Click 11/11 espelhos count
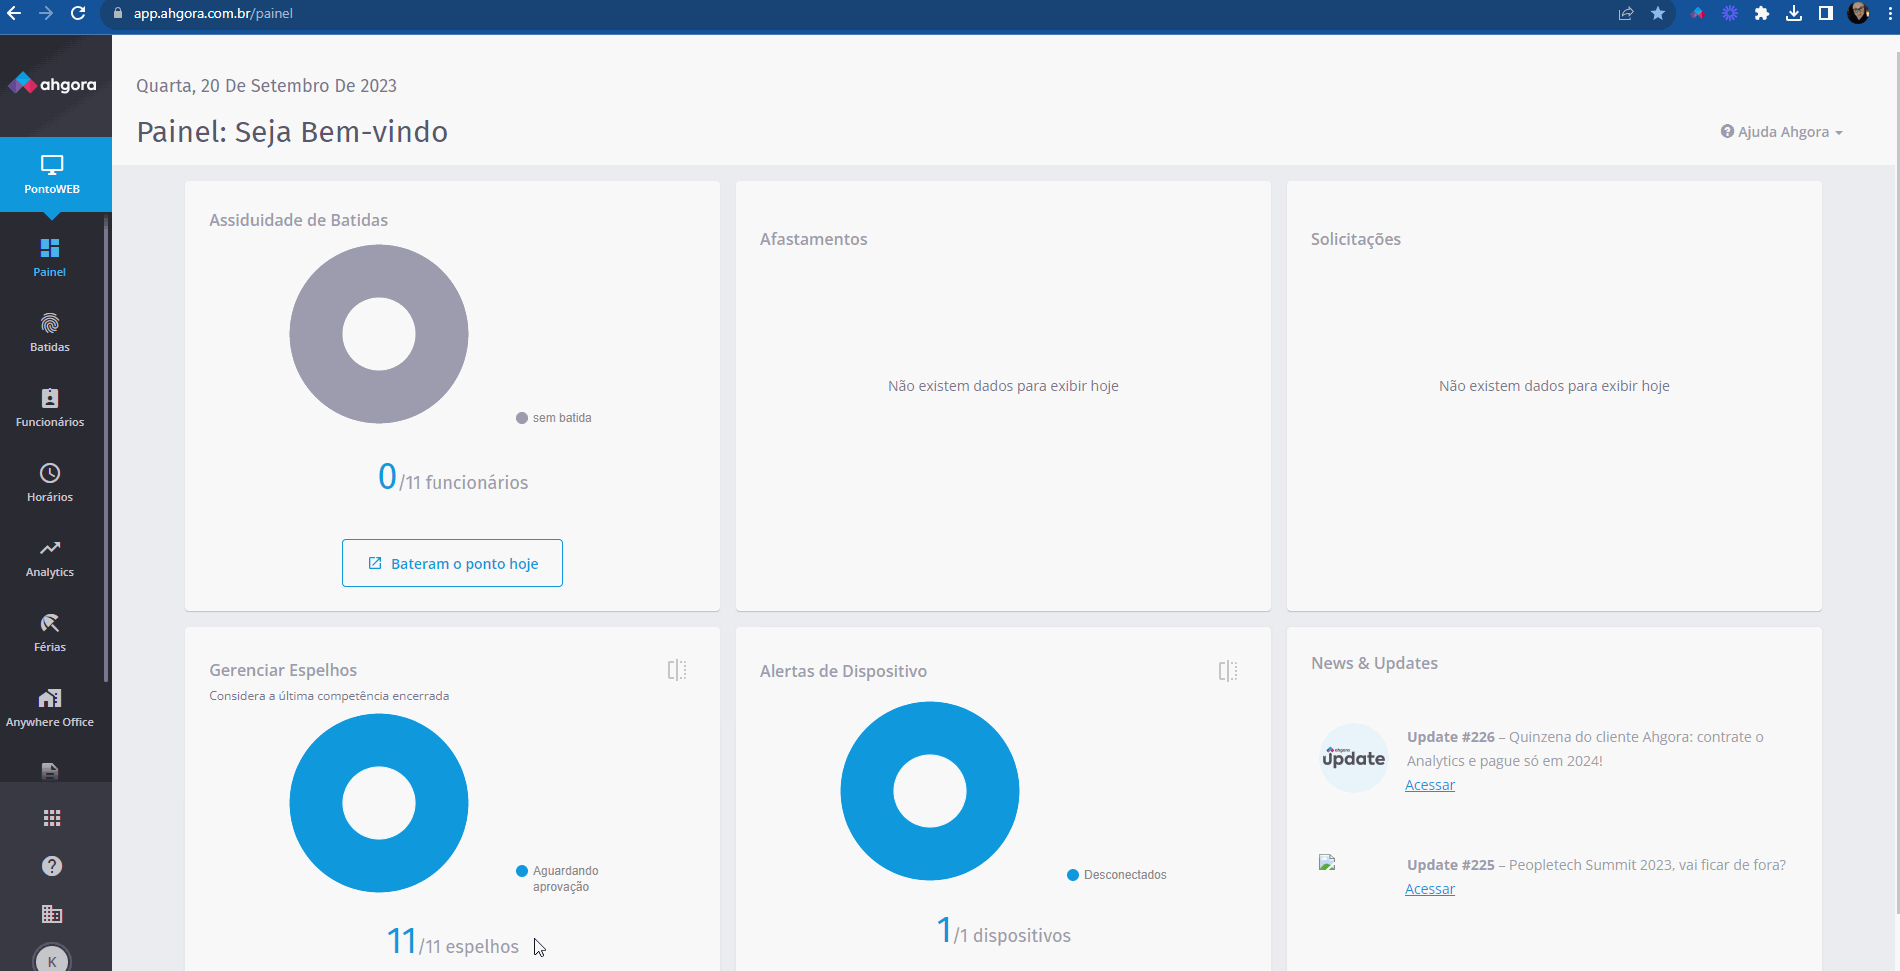This screenshot has height=971, width=1900. 453,942
